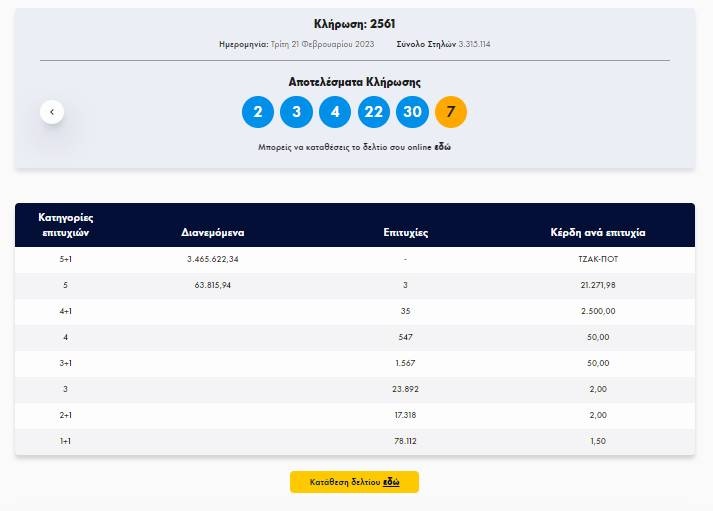The width and height of the screenshot is (713, 511).
Task: Select the 'Κατηγορίες επιτυχιών' column header
Action: click(x=66, y=224)
